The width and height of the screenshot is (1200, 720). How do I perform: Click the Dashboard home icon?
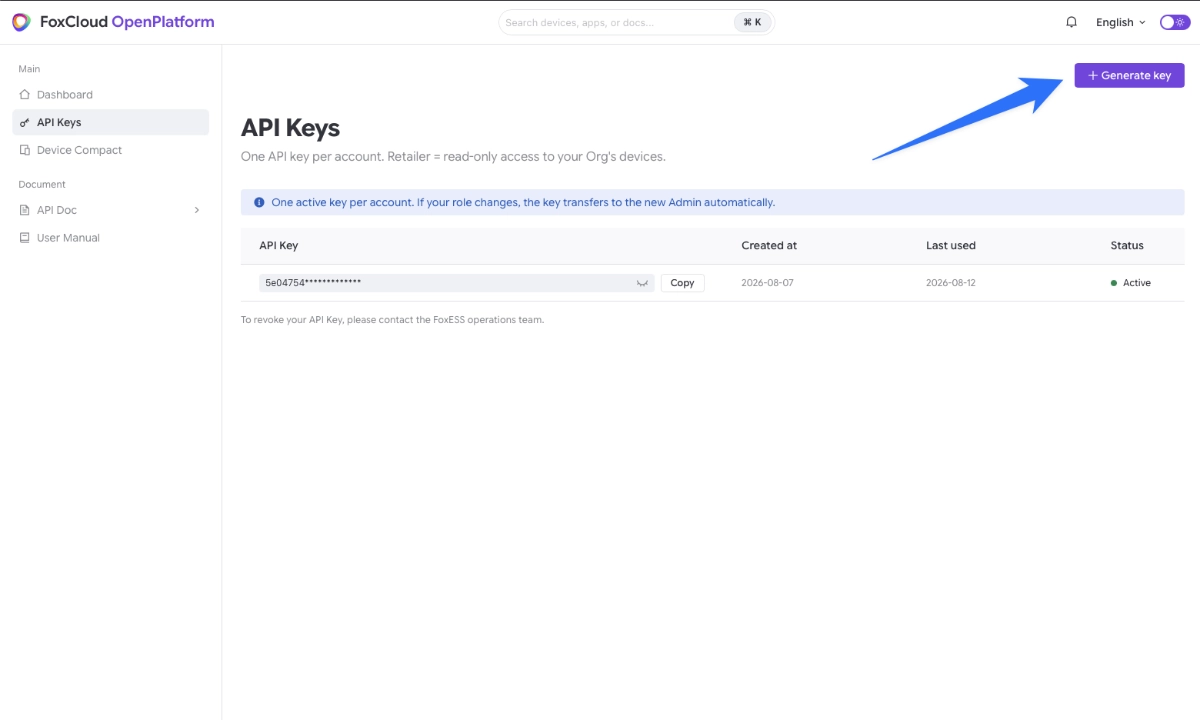[x=25, y=94]
